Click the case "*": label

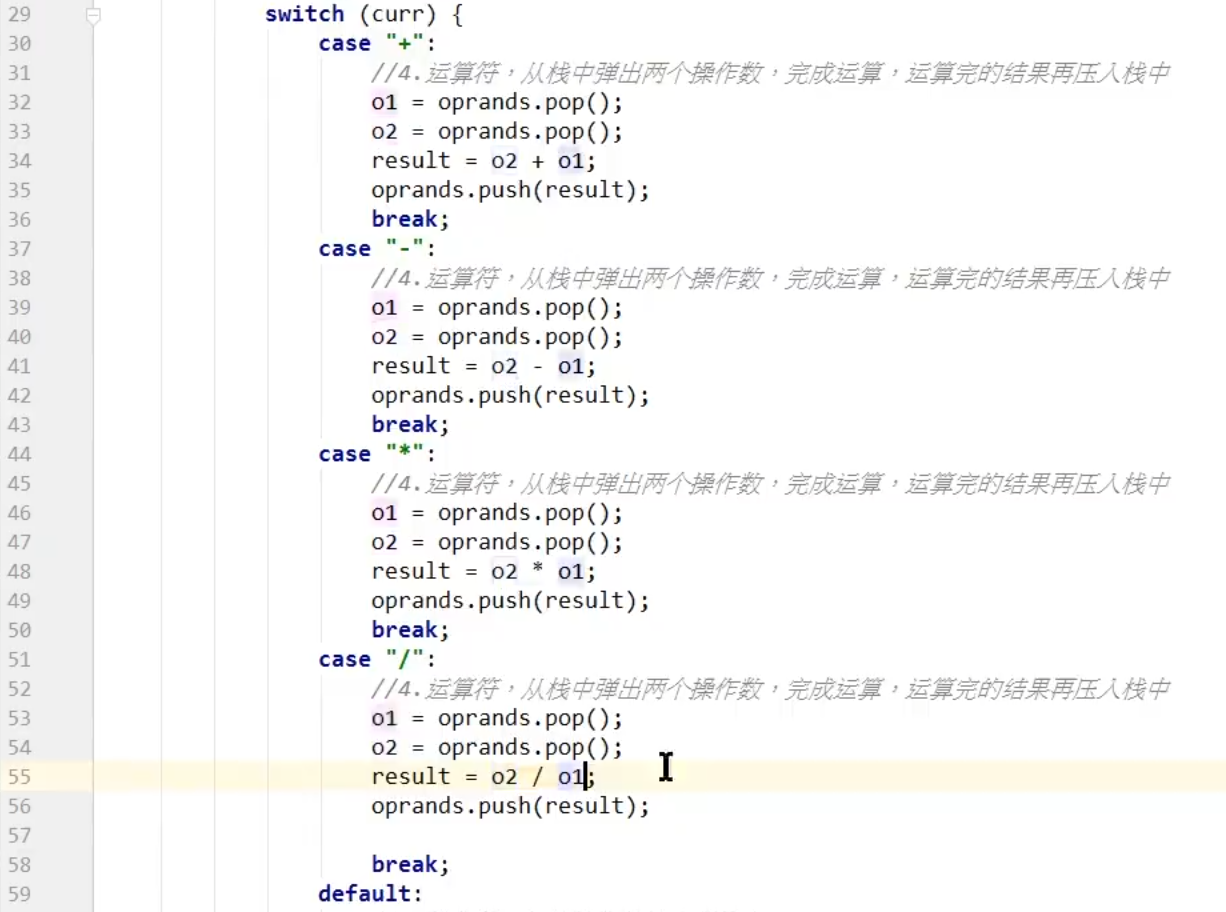pyautogui.click(x=377, y=455)
